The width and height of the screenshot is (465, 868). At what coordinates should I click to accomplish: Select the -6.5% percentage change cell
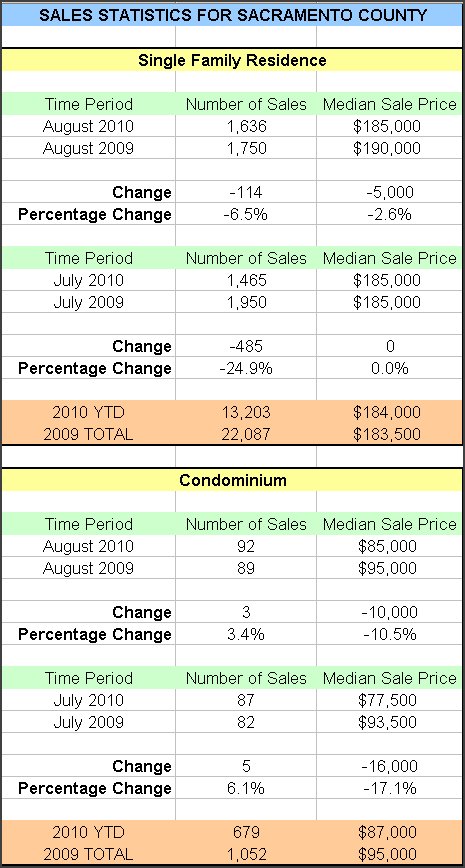pyautogui.click(x=246, y=214)
